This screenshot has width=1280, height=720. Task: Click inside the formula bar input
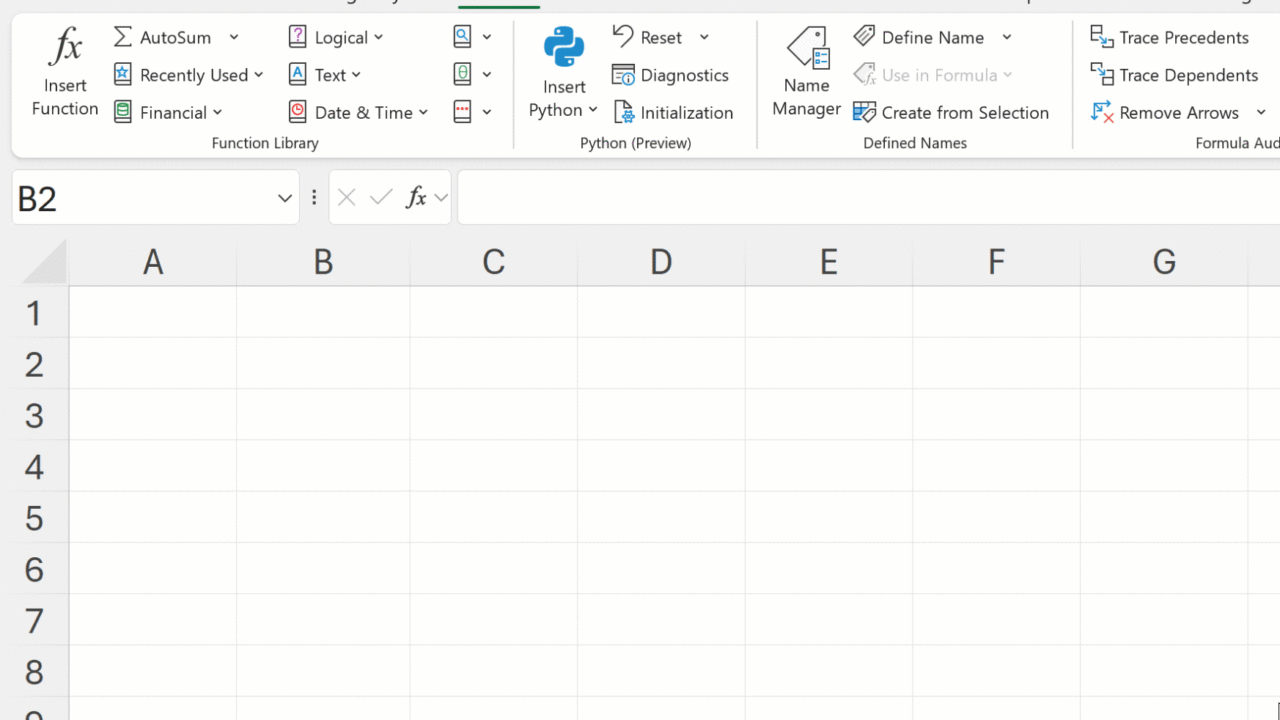coord(860,198)
